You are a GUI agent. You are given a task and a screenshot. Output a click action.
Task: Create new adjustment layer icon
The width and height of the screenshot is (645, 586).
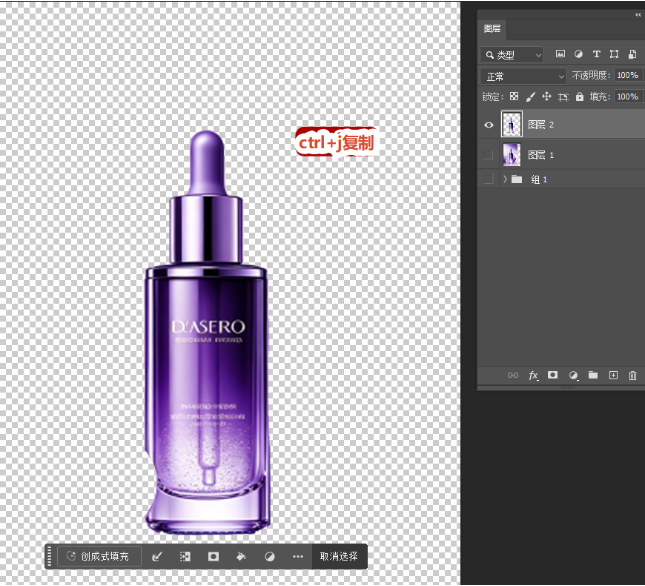(573, 375)
